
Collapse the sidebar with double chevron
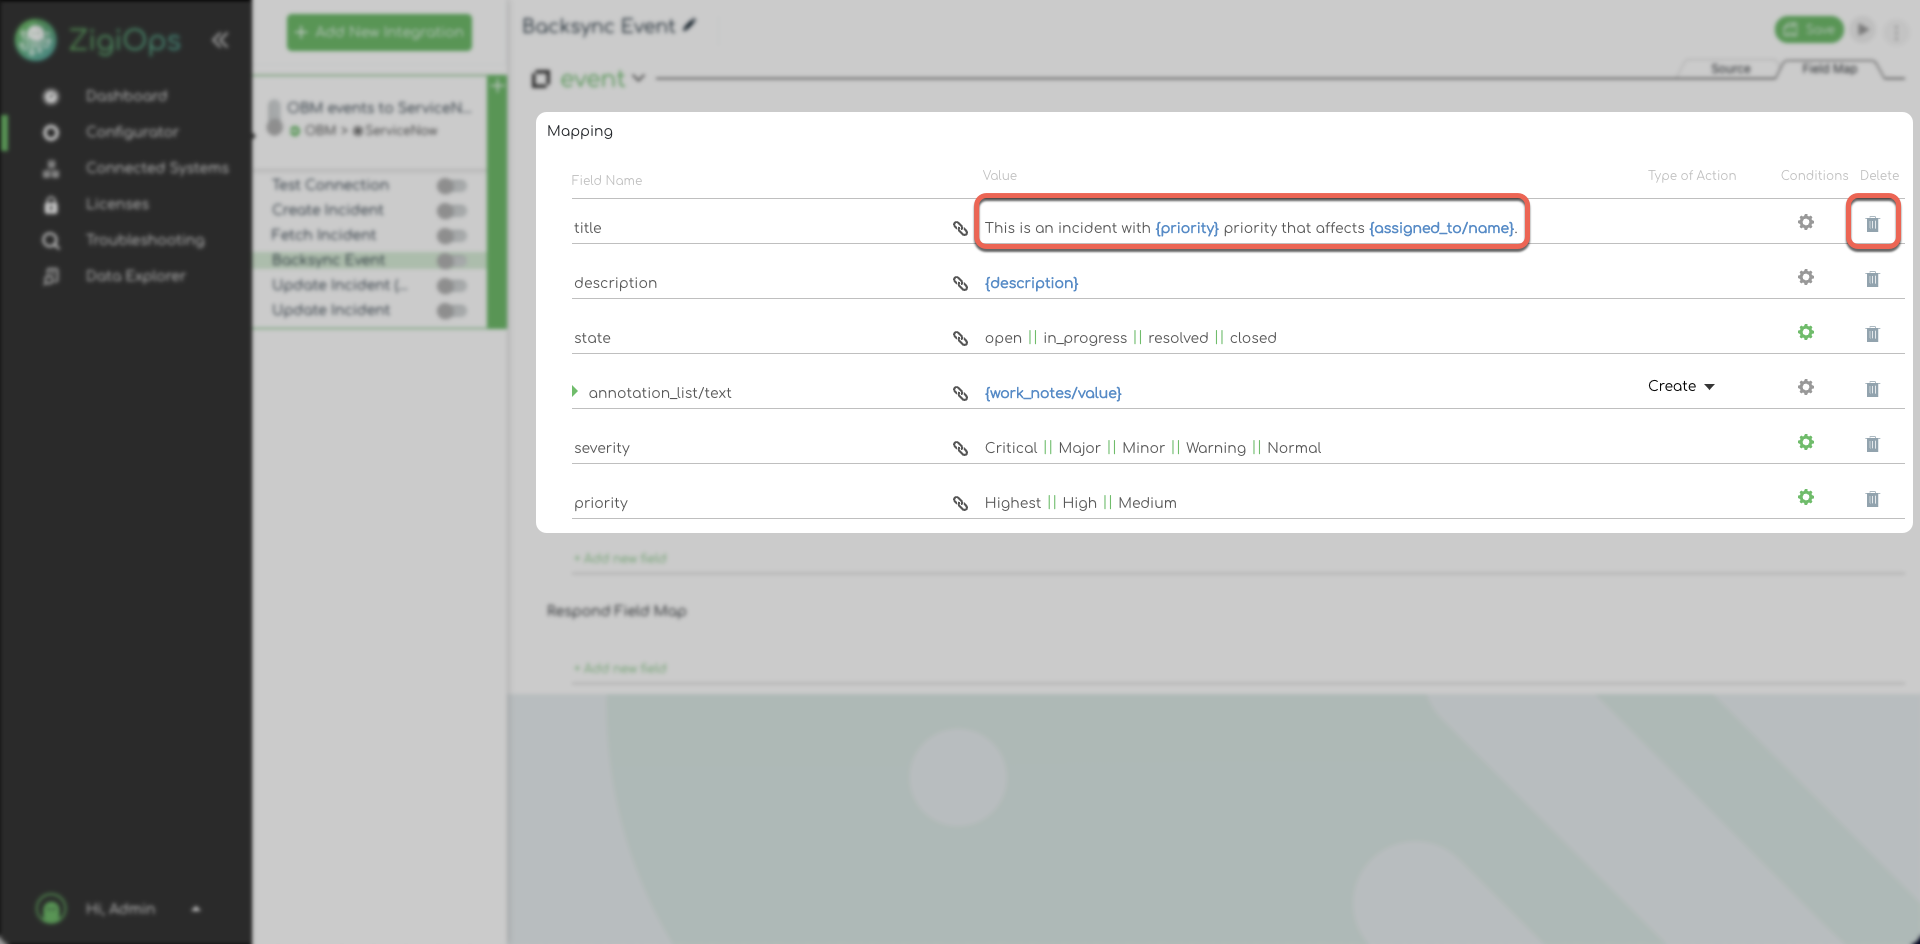[220, 40]
